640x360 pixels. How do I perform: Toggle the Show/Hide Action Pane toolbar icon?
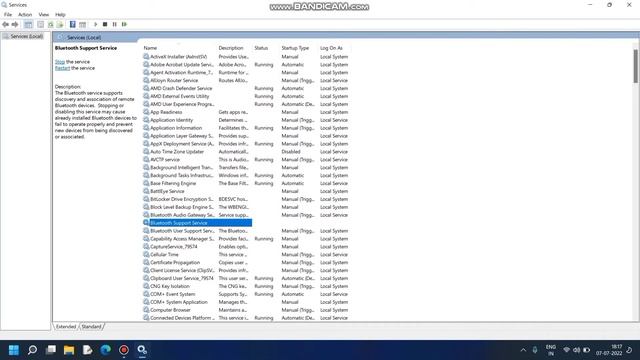pos(82,24)
